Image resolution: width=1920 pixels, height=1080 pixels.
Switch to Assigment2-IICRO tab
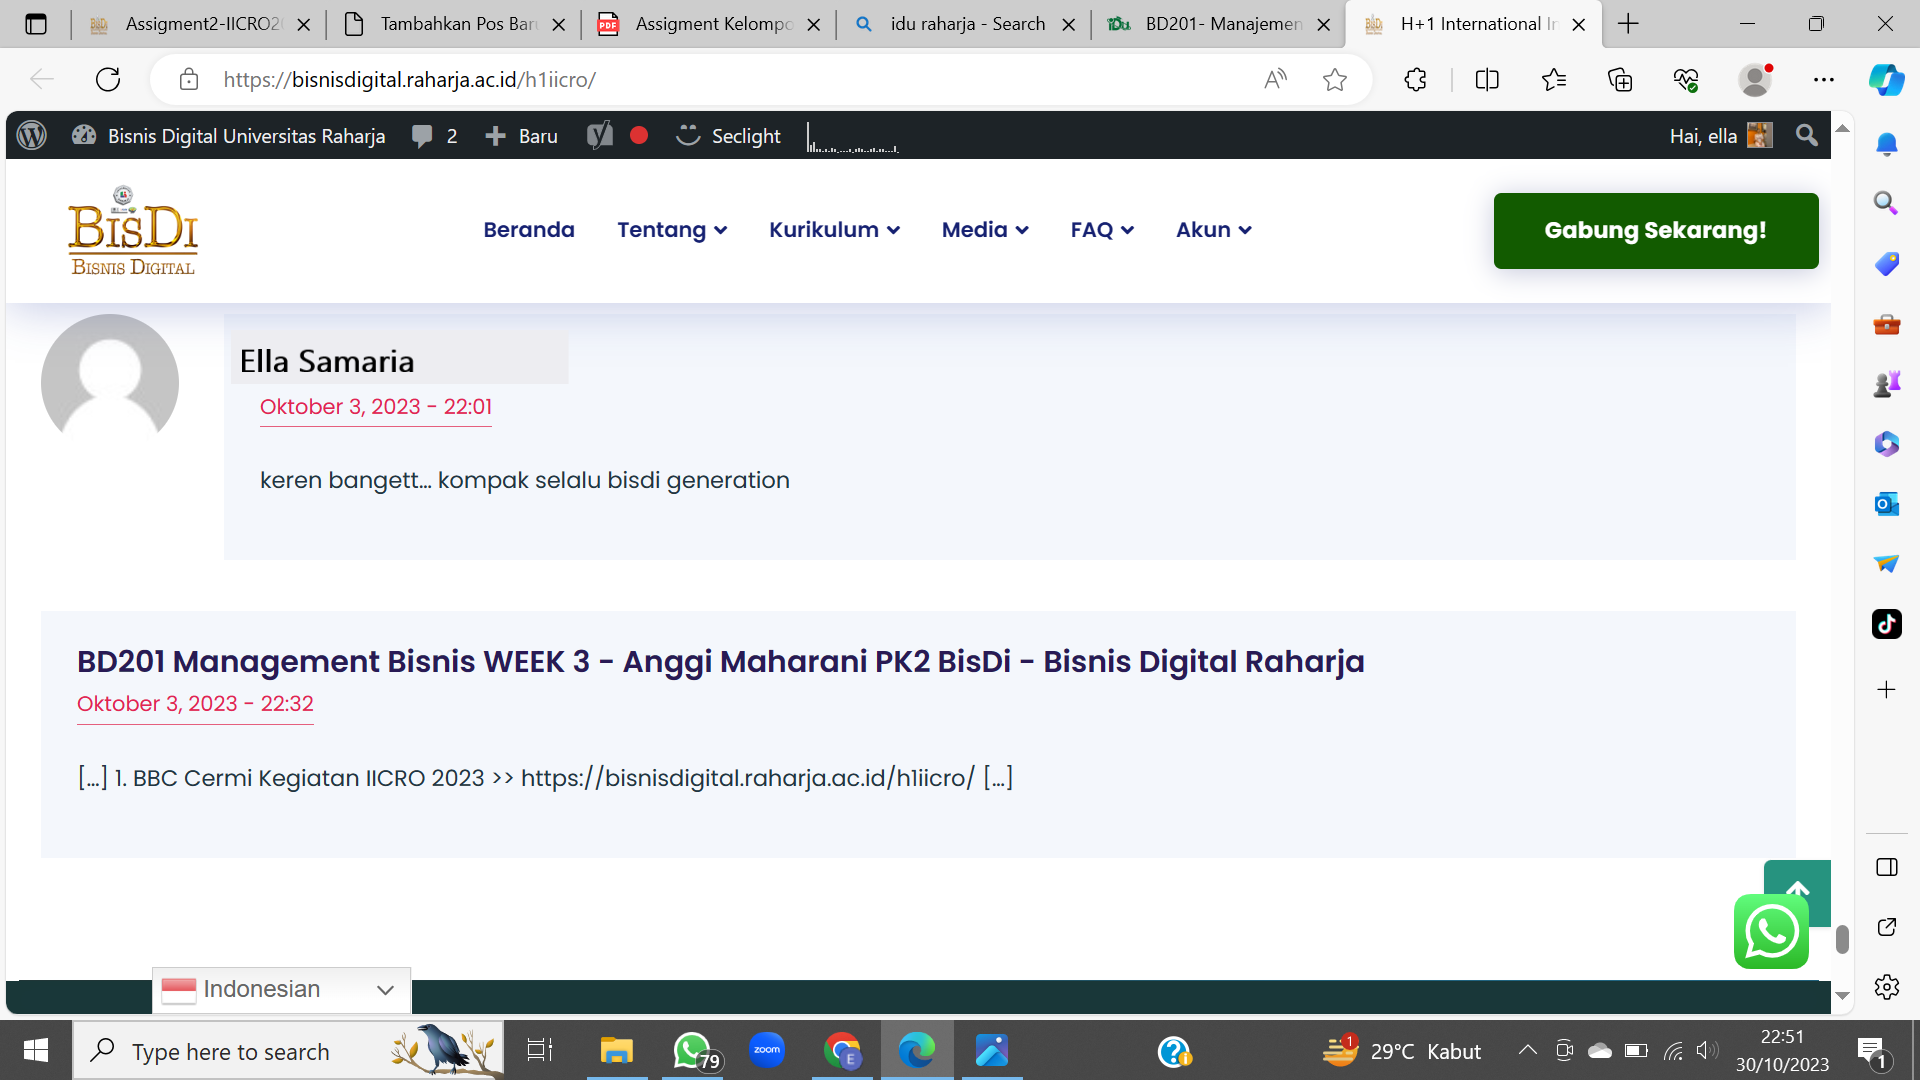(x=200, y=24)
